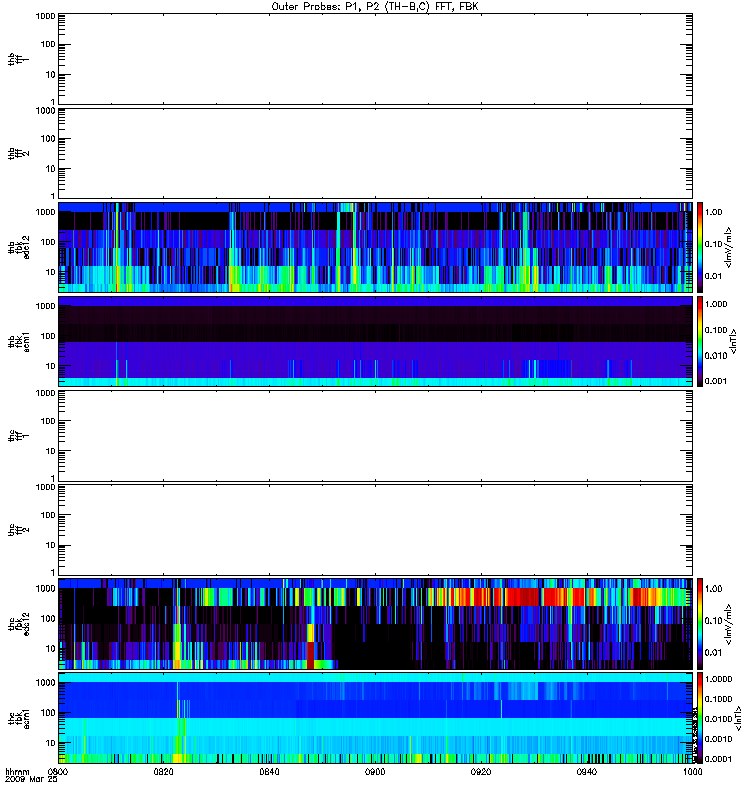This screenshot has width=750, height=800.
Task: Click the 'thb fbk scm1' y-axis label
Action: 19,341
